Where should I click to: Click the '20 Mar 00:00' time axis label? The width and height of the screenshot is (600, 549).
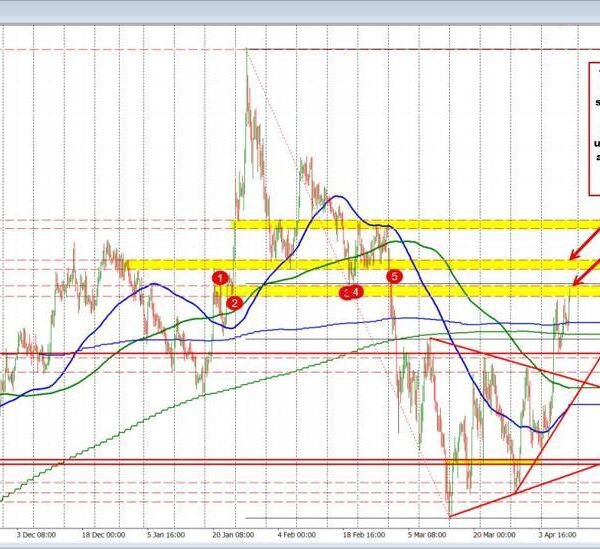[494, 534]
